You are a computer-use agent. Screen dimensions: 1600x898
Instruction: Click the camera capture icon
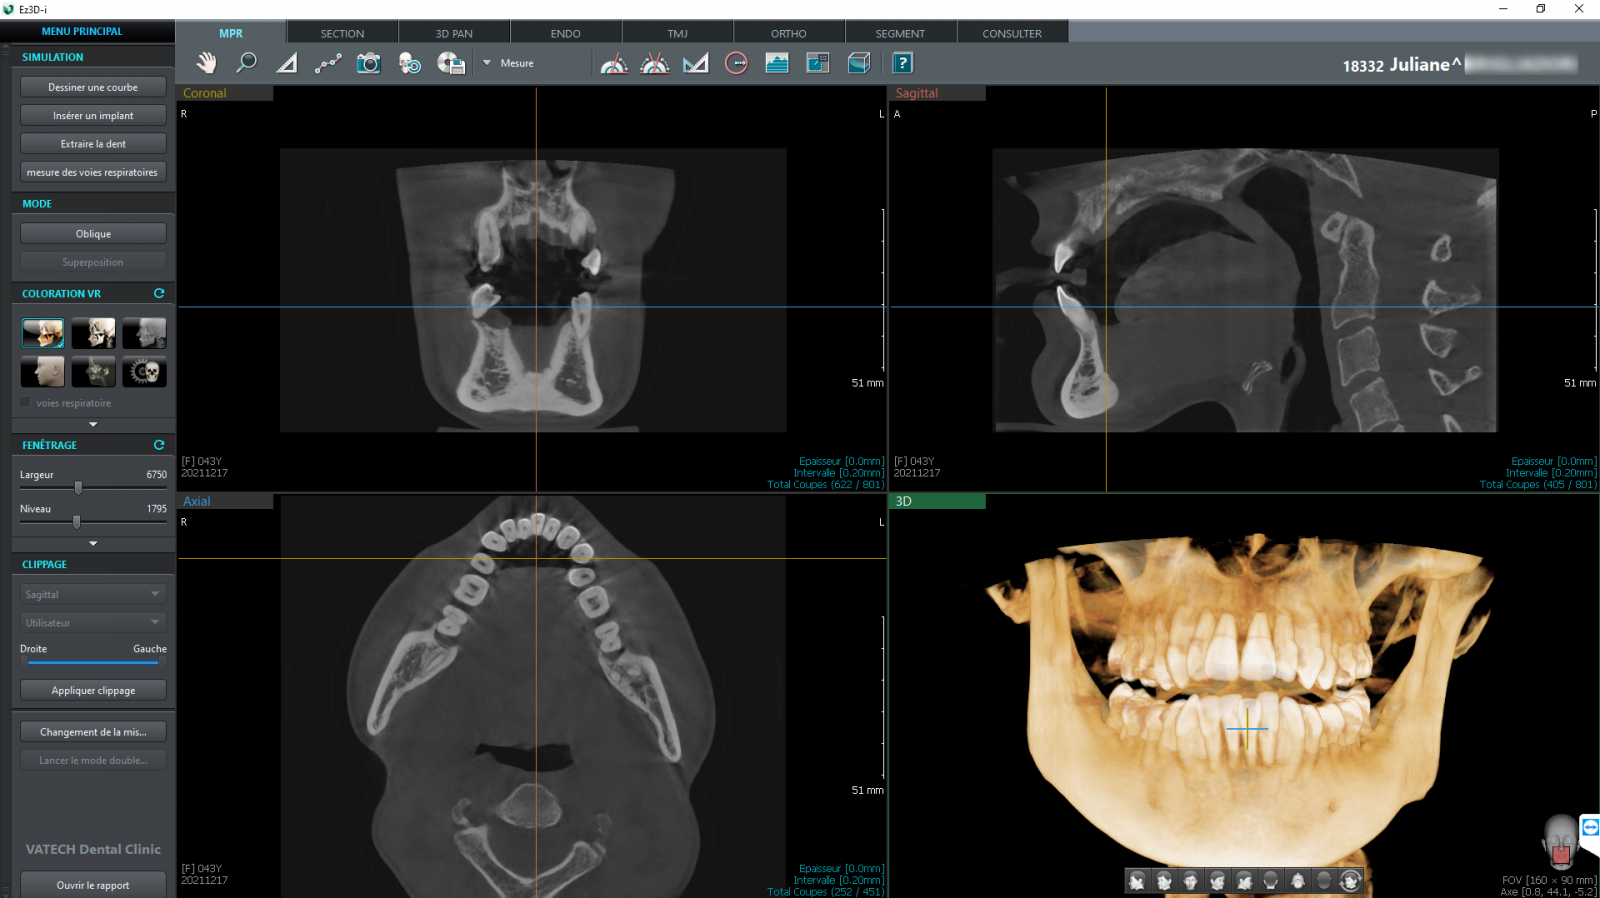tap(368, 63)
